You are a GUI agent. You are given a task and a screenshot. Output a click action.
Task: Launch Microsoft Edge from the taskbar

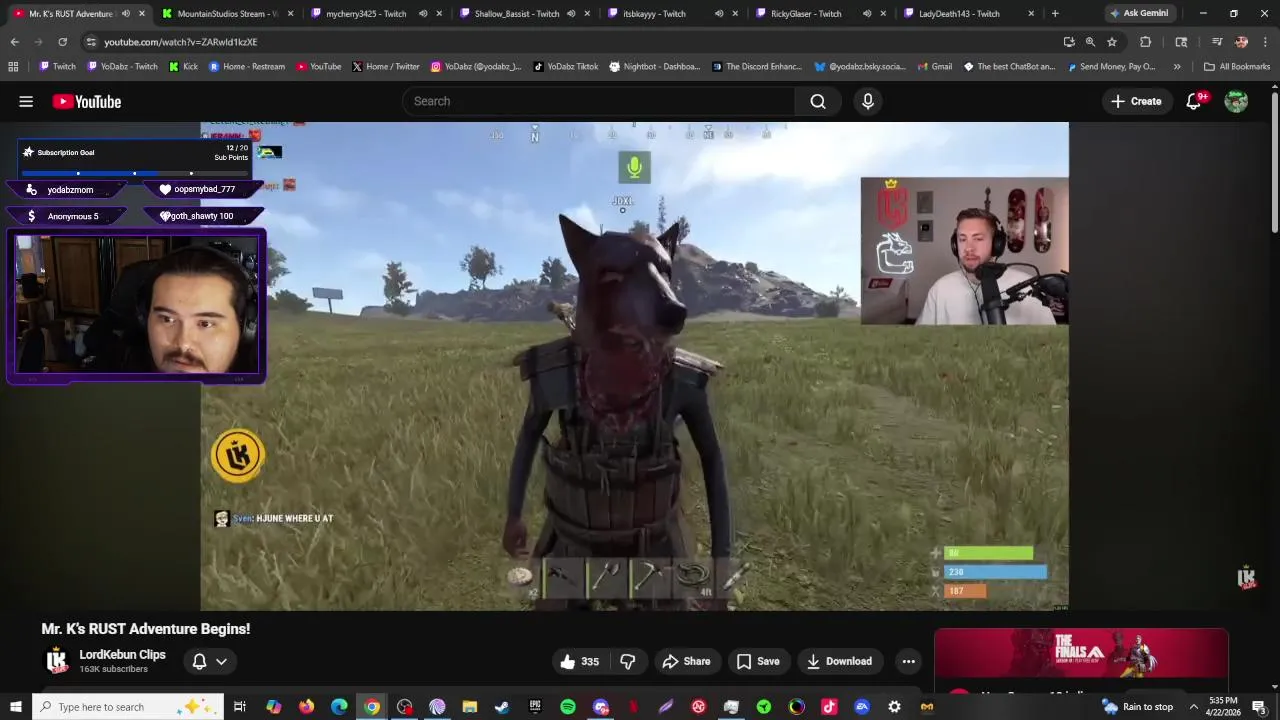point(339,707)
